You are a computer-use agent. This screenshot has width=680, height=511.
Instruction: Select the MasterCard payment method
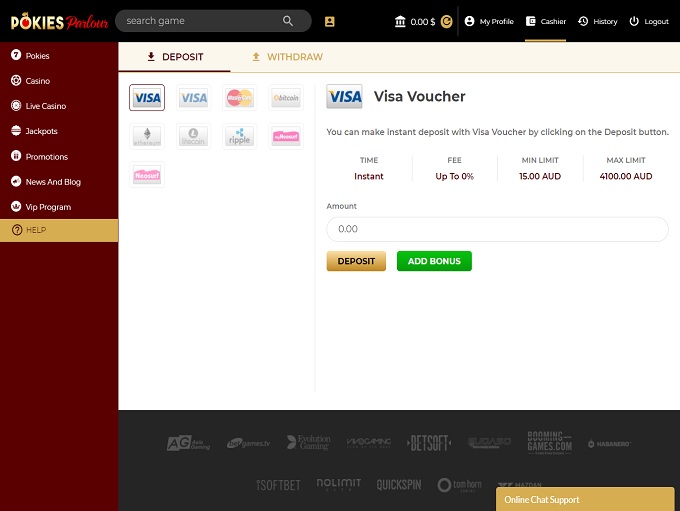click(x=239, y=97)
